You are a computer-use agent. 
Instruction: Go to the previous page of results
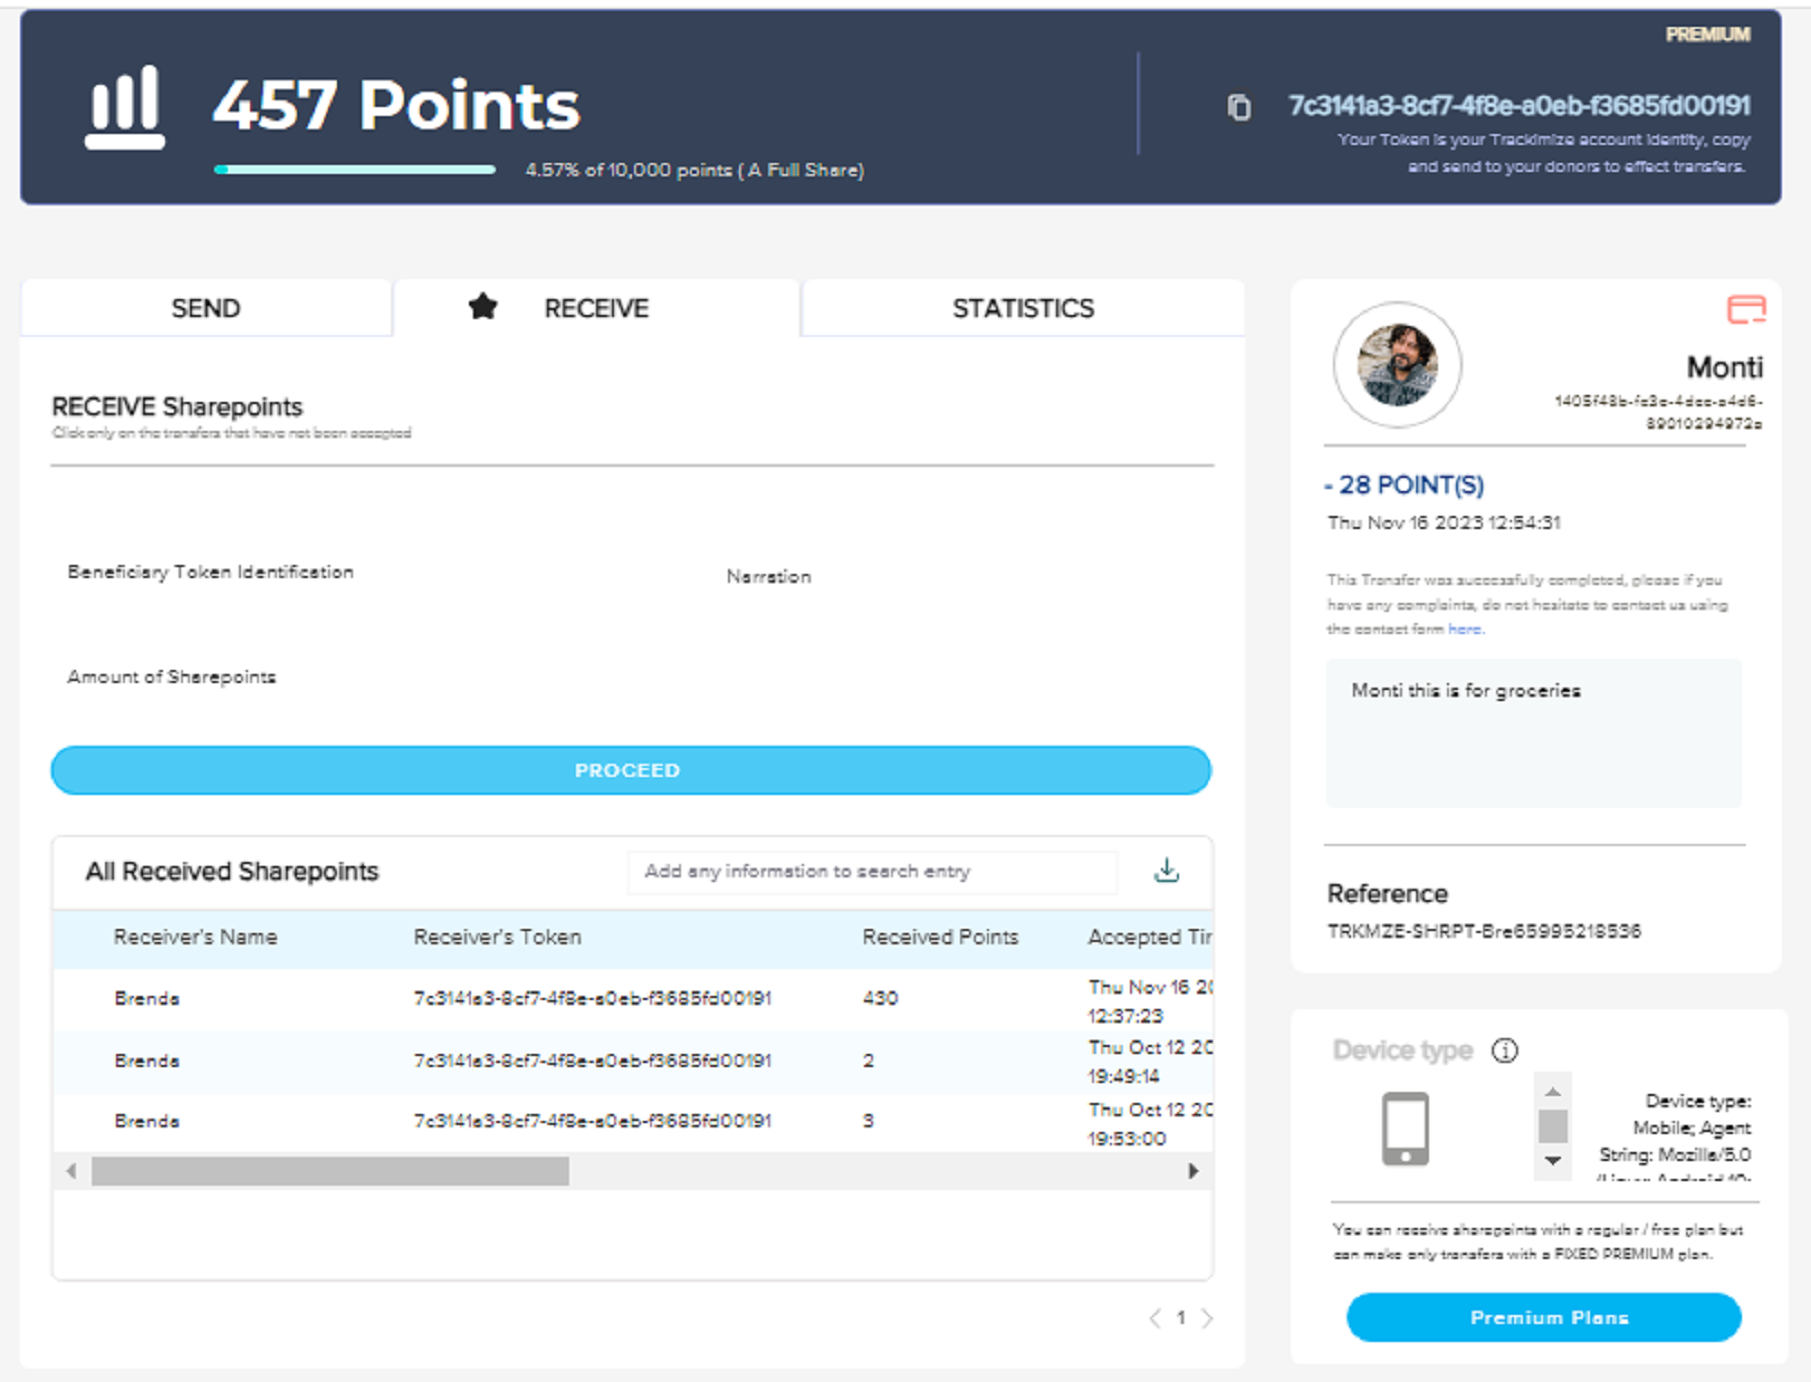tap(1155, 1318)
